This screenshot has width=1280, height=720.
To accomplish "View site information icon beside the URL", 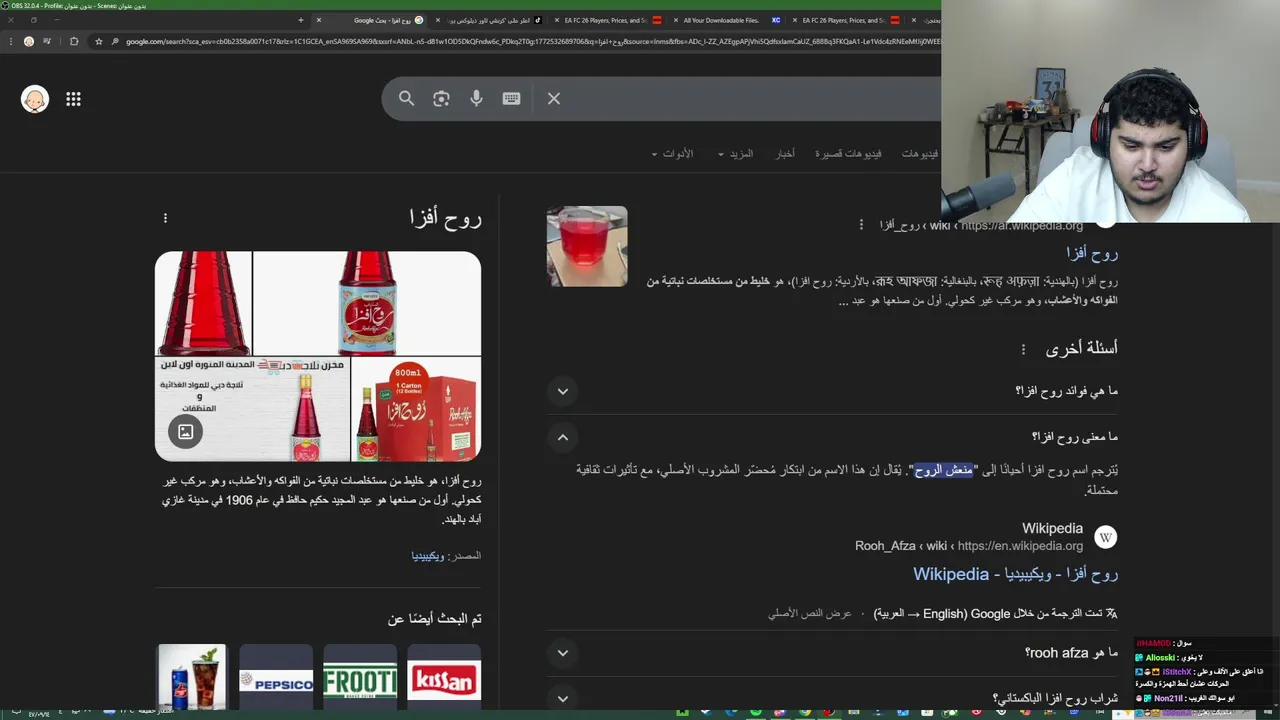I will (115, 41).
